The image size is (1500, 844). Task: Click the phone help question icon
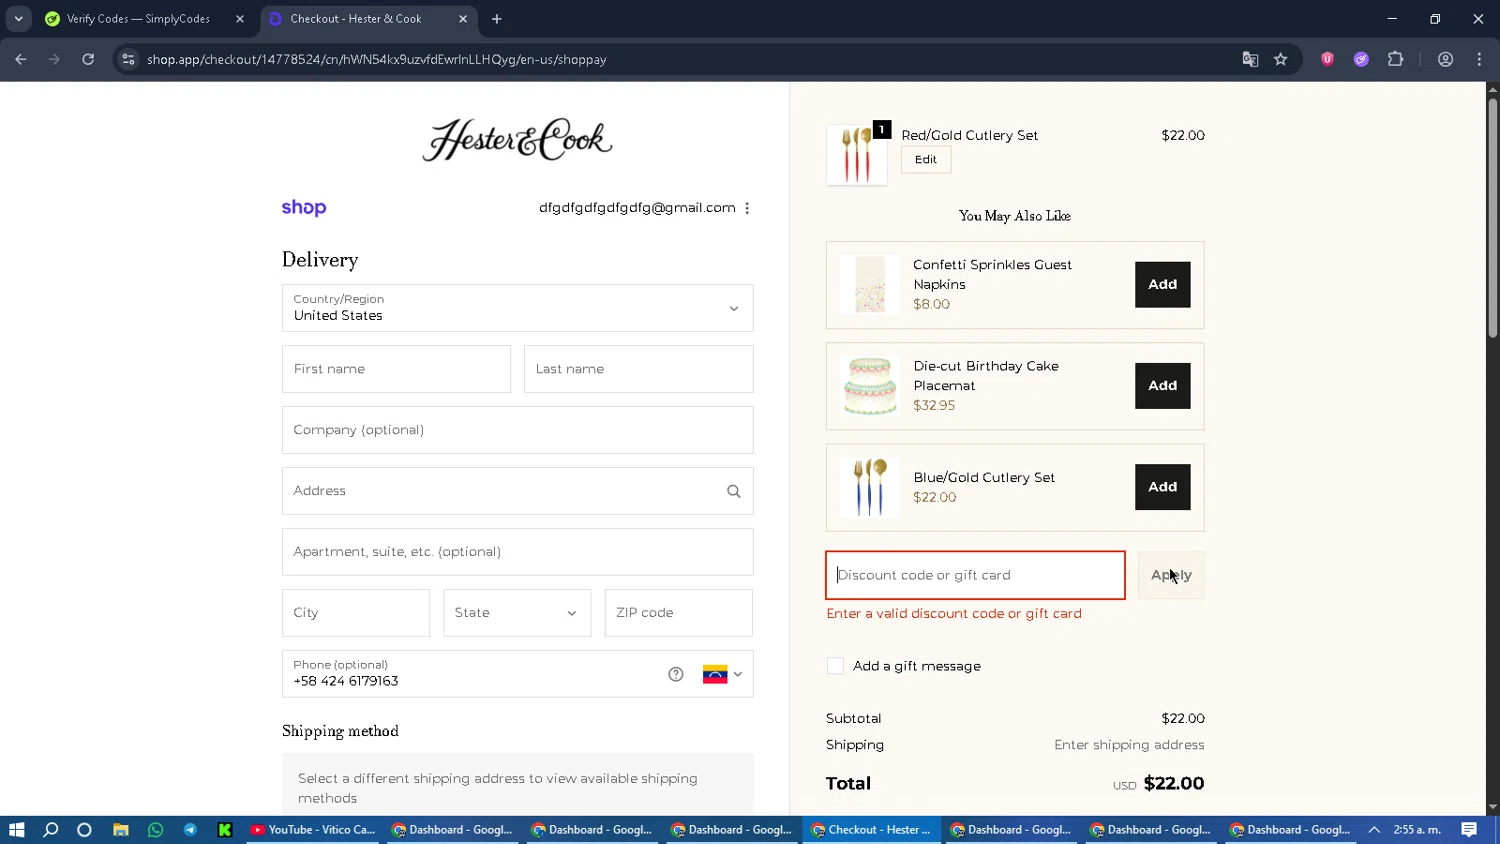(676, 674)
